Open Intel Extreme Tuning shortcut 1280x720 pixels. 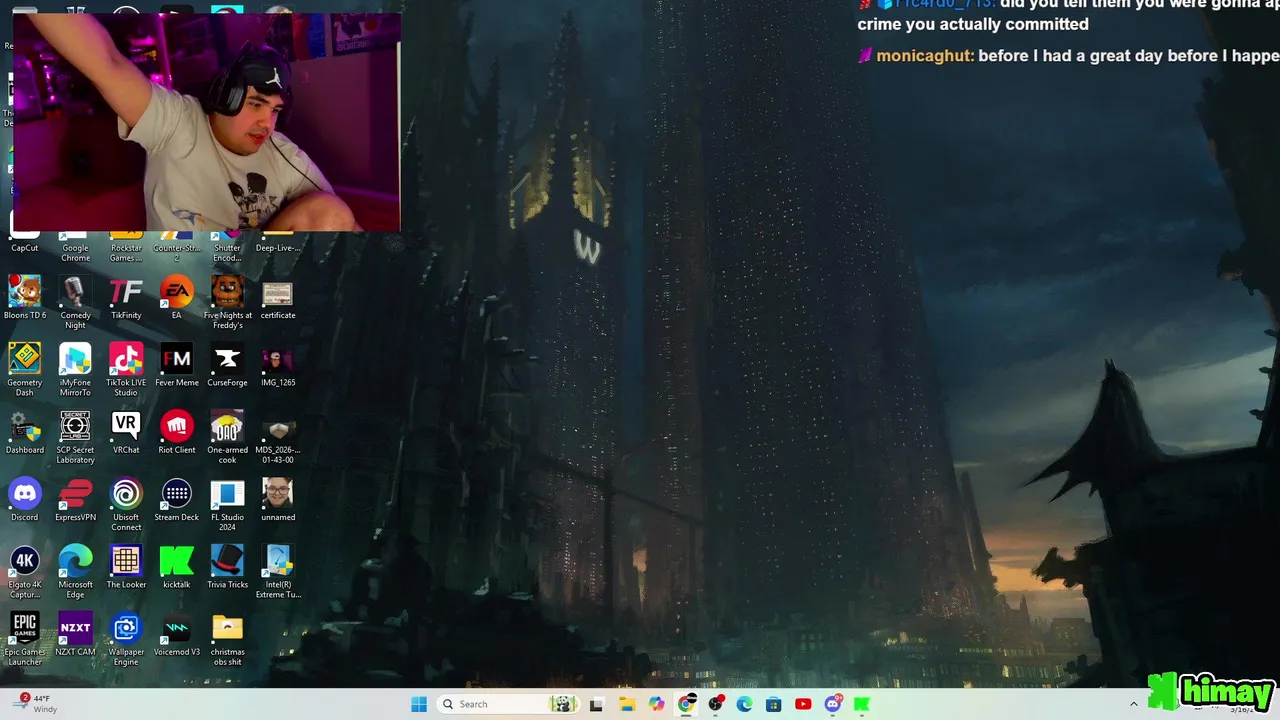(x=278, y=572)
